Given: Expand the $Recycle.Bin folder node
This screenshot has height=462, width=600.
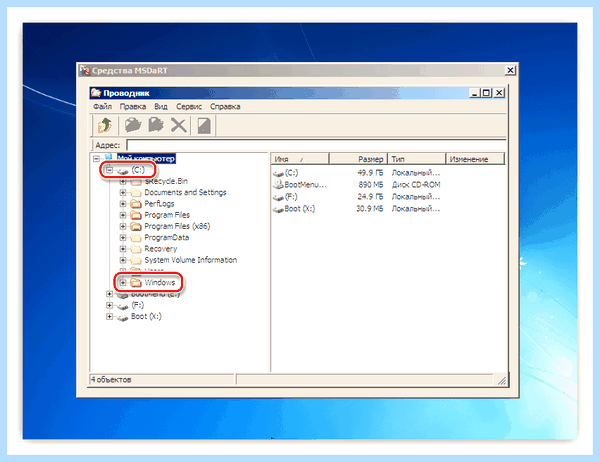Looking at the screenshot, I should coord(123,181).
